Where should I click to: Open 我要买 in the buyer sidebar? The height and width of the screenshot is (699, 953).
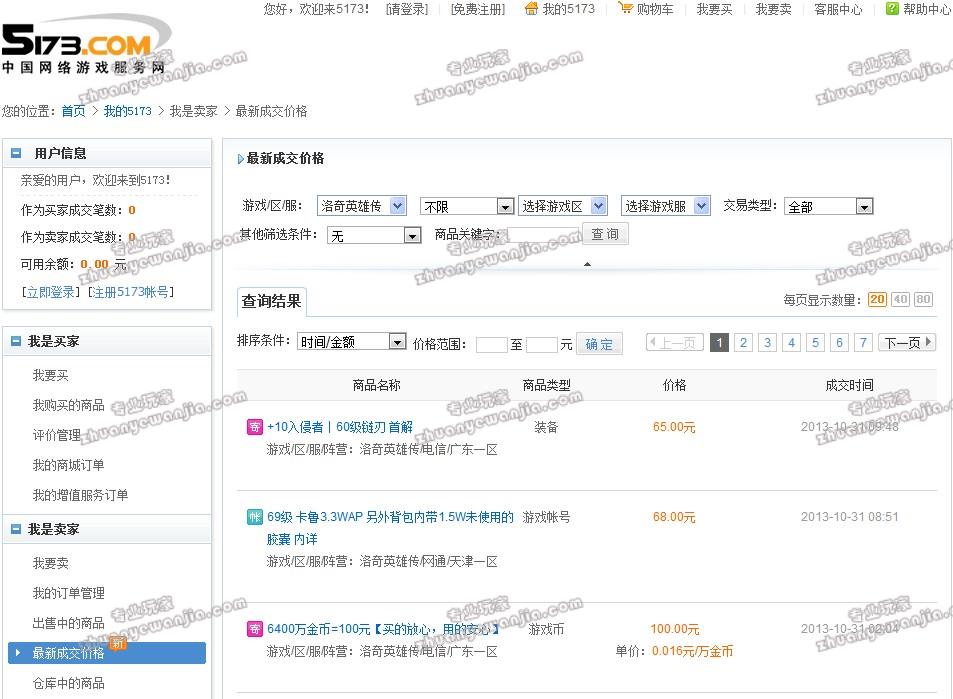pos(50,375)
